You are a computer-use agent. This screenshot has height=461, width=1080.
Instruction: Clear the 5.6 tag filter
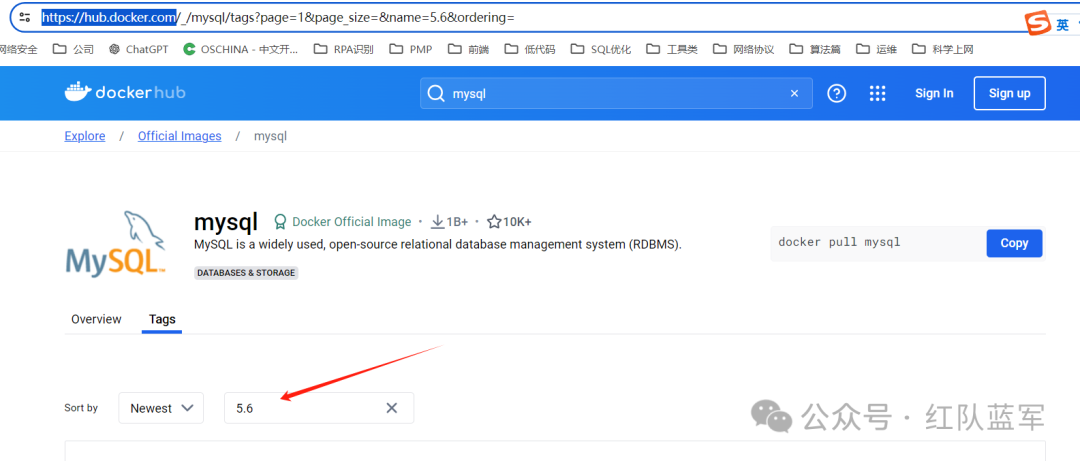pos(392,408)
